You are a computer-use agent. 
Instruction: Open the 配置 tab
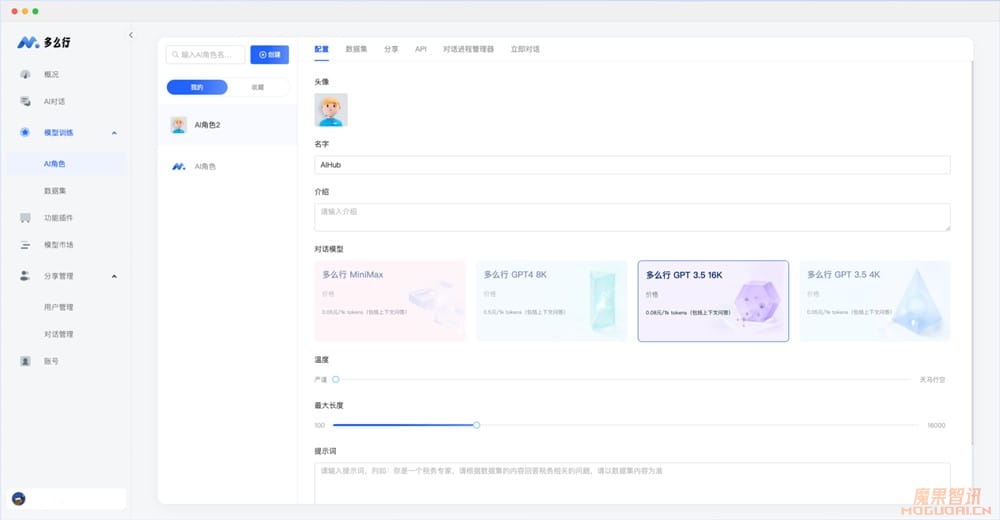click(x=321, y=49)
